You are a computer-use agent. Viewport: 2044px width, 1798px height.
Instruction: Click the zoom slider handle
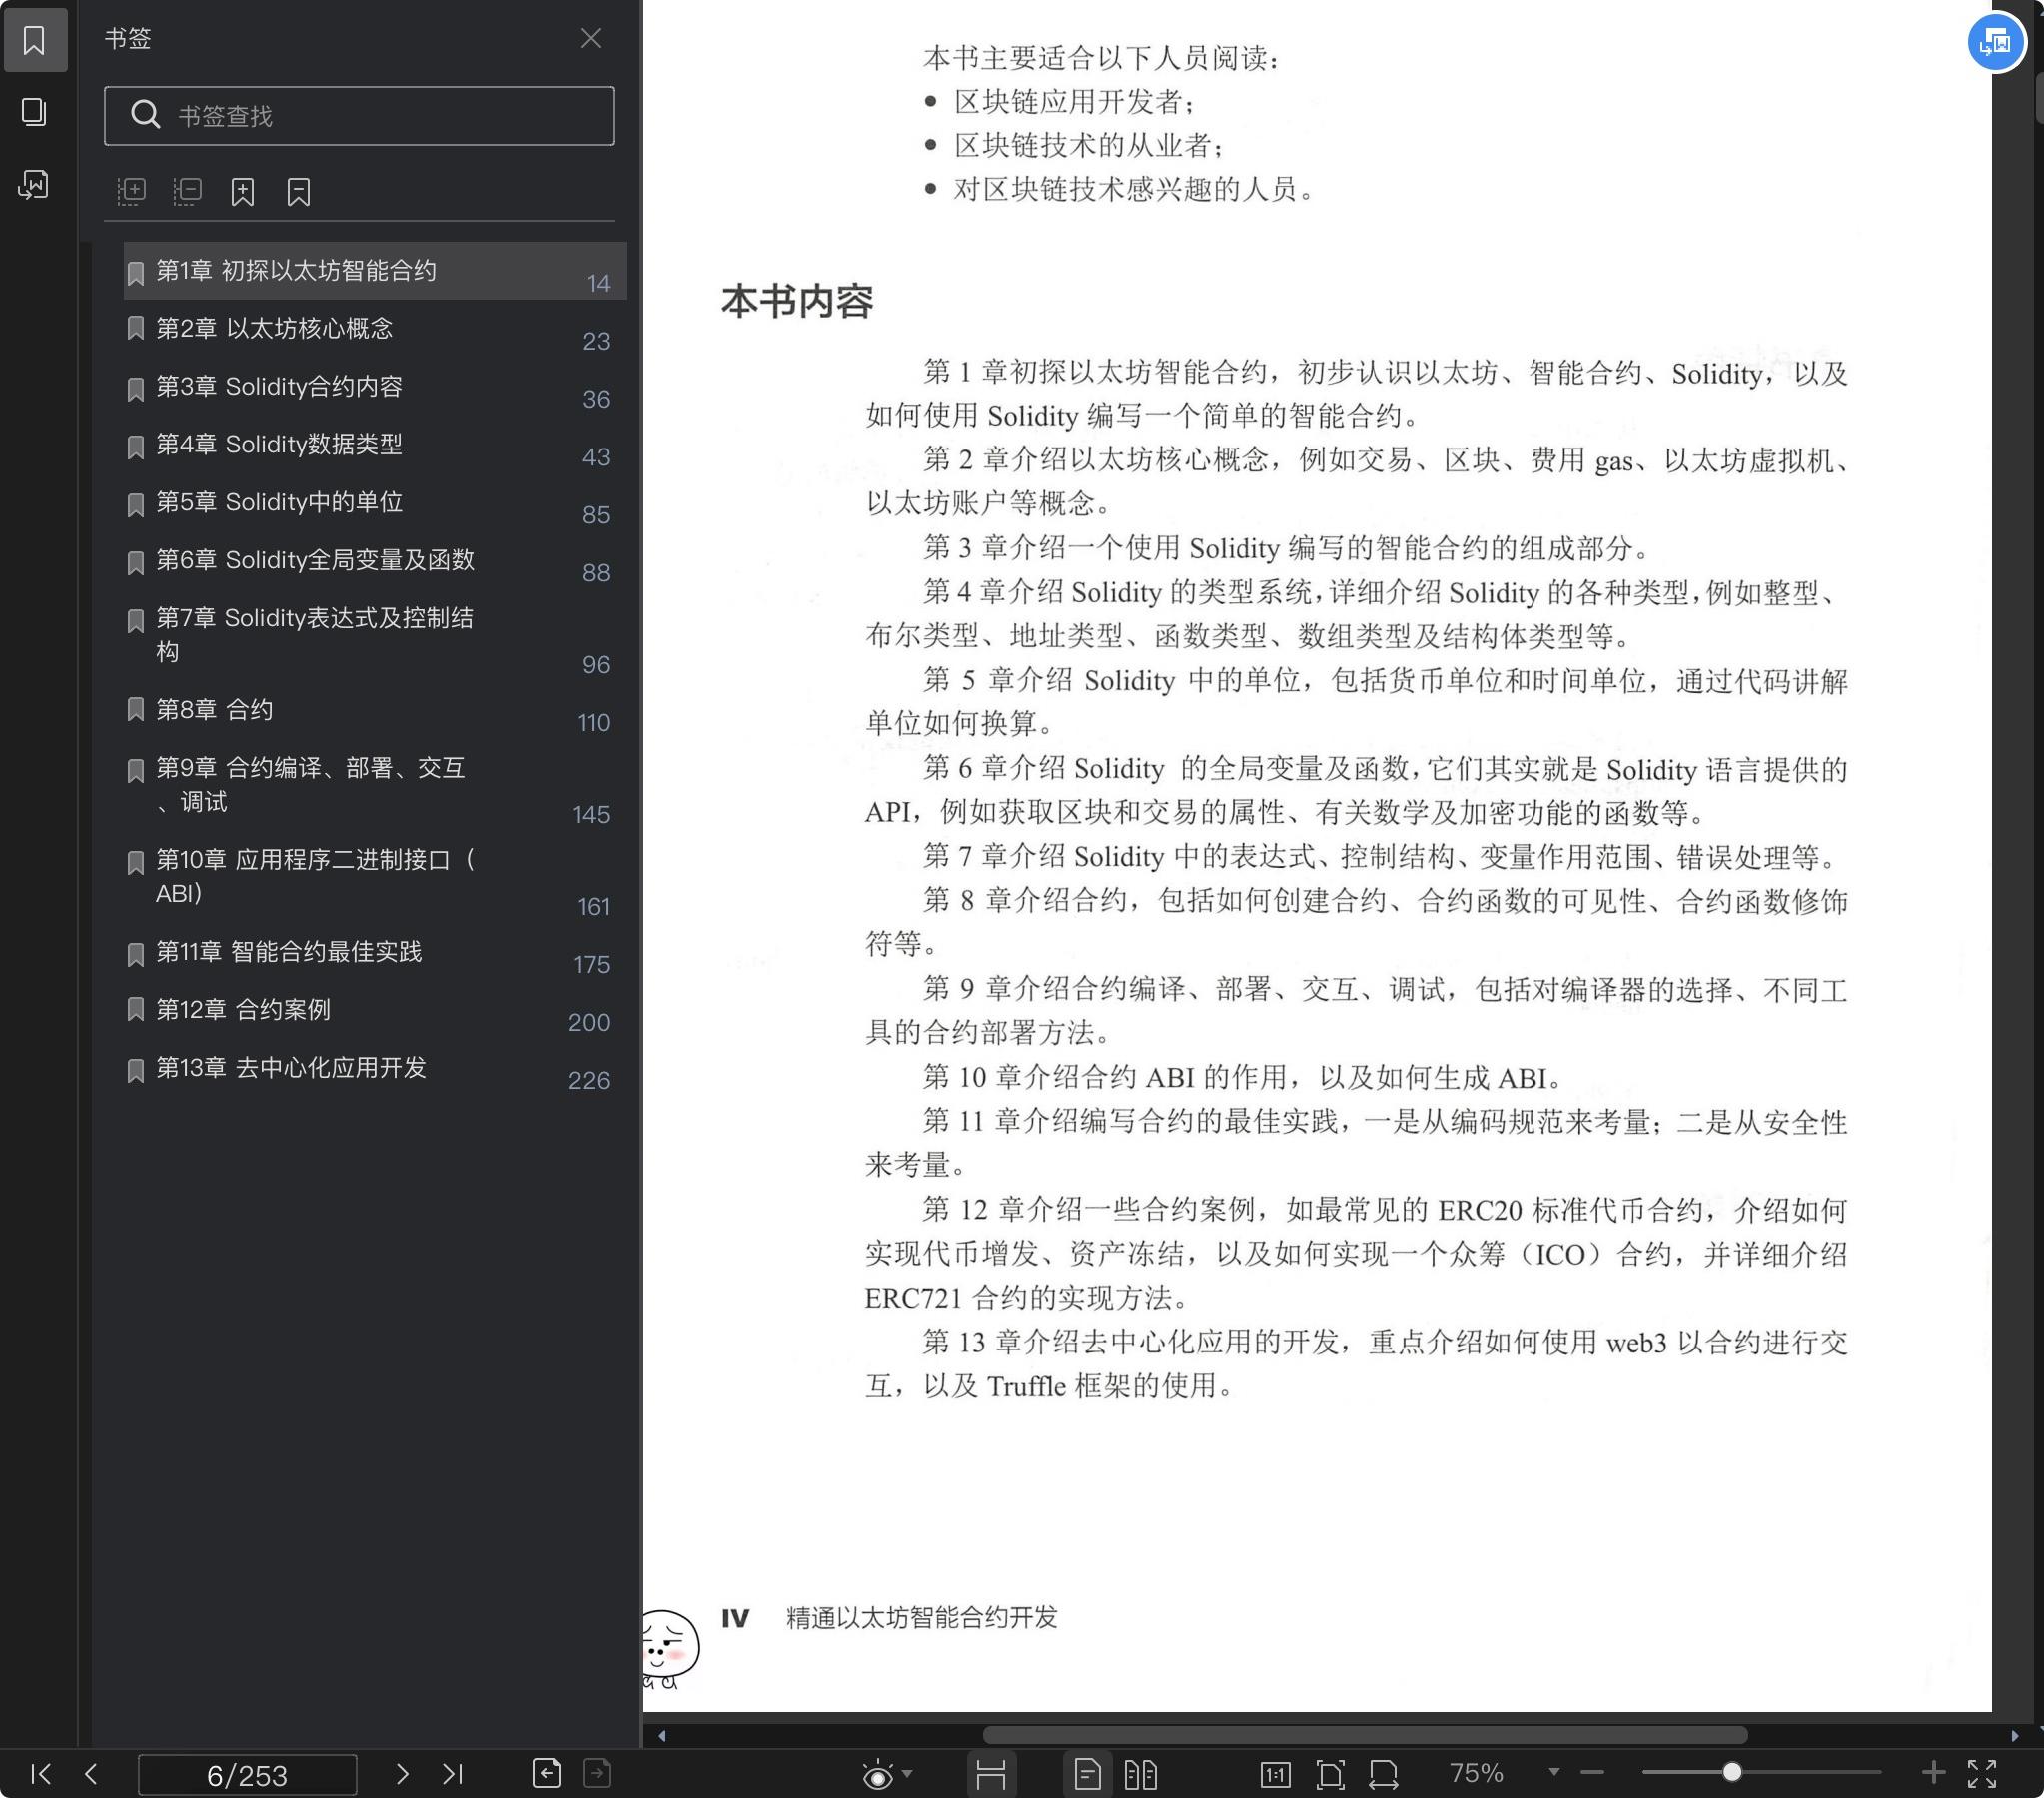tap(1732, 1773)
